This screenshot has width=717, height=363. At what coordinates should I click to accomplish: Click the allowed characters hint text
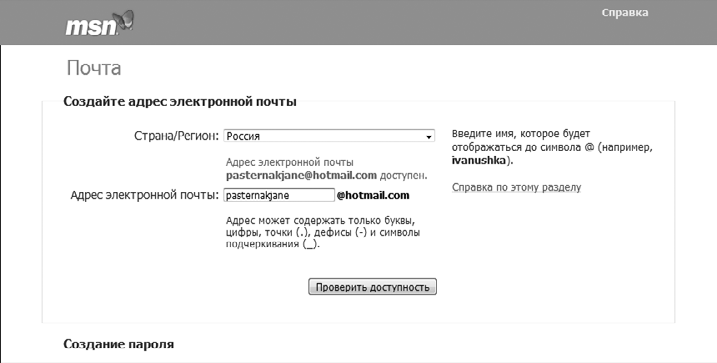(323, 232)
